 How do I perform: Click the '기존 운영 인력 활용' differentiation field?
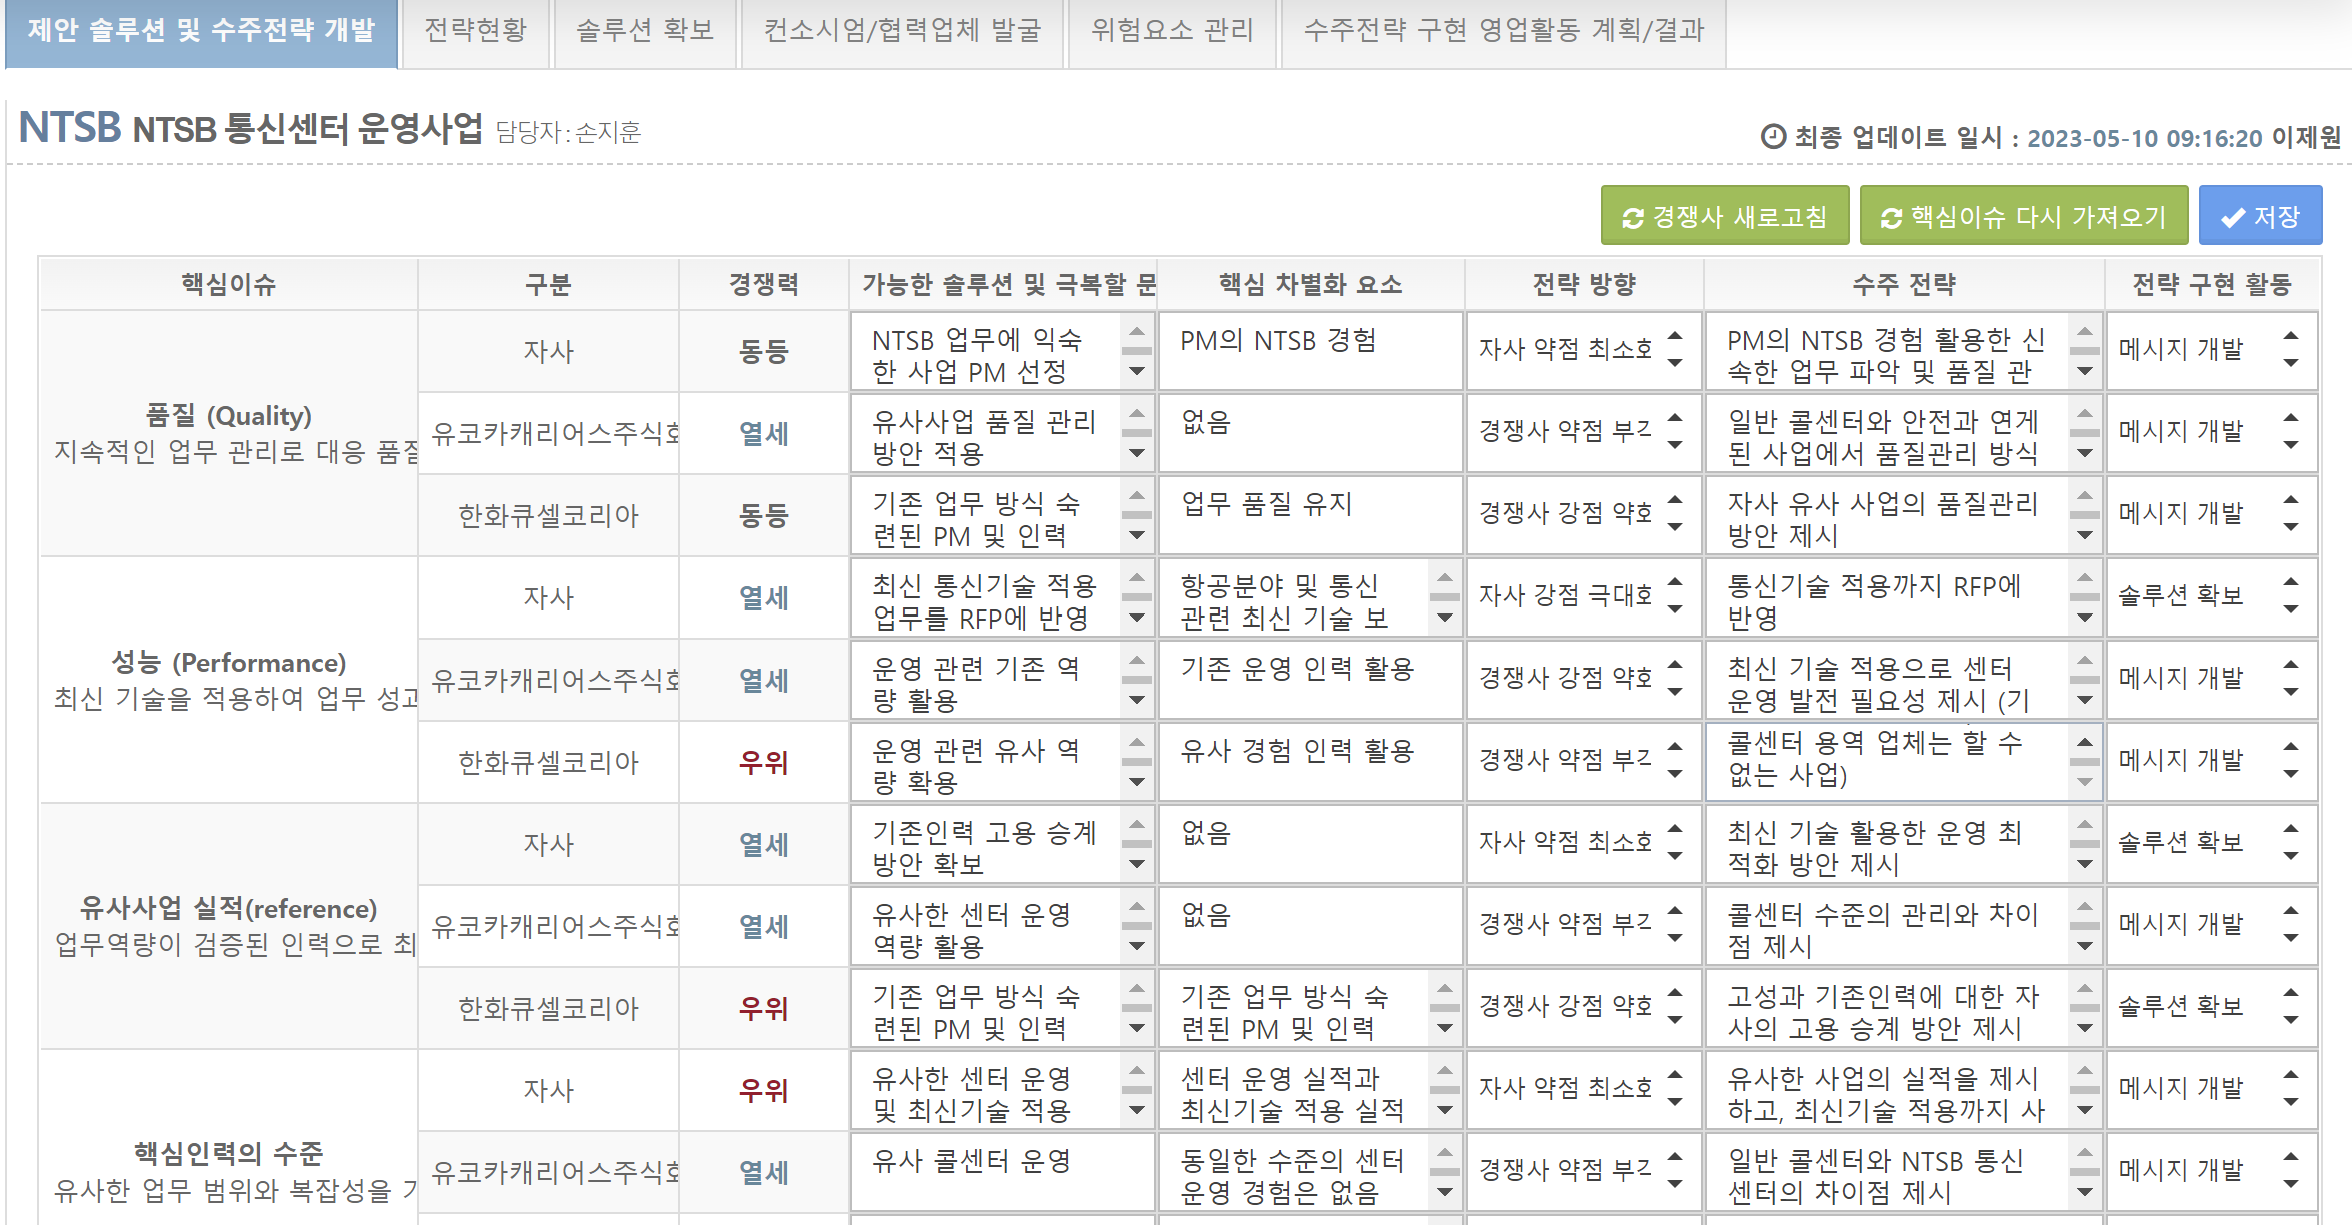(x=1311, y=680)
